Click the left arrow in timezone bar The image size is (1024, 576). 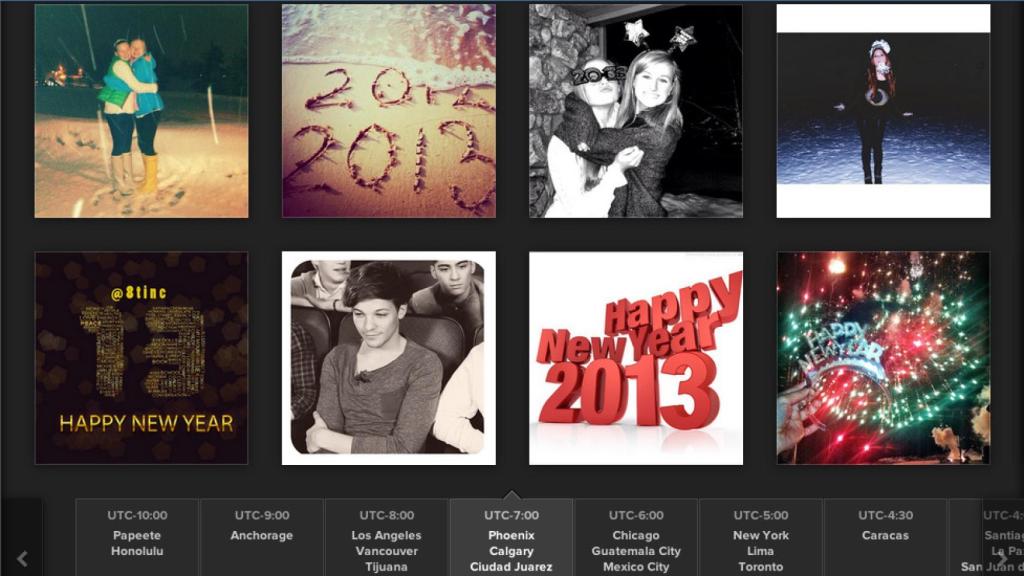[x=22, y=558]
